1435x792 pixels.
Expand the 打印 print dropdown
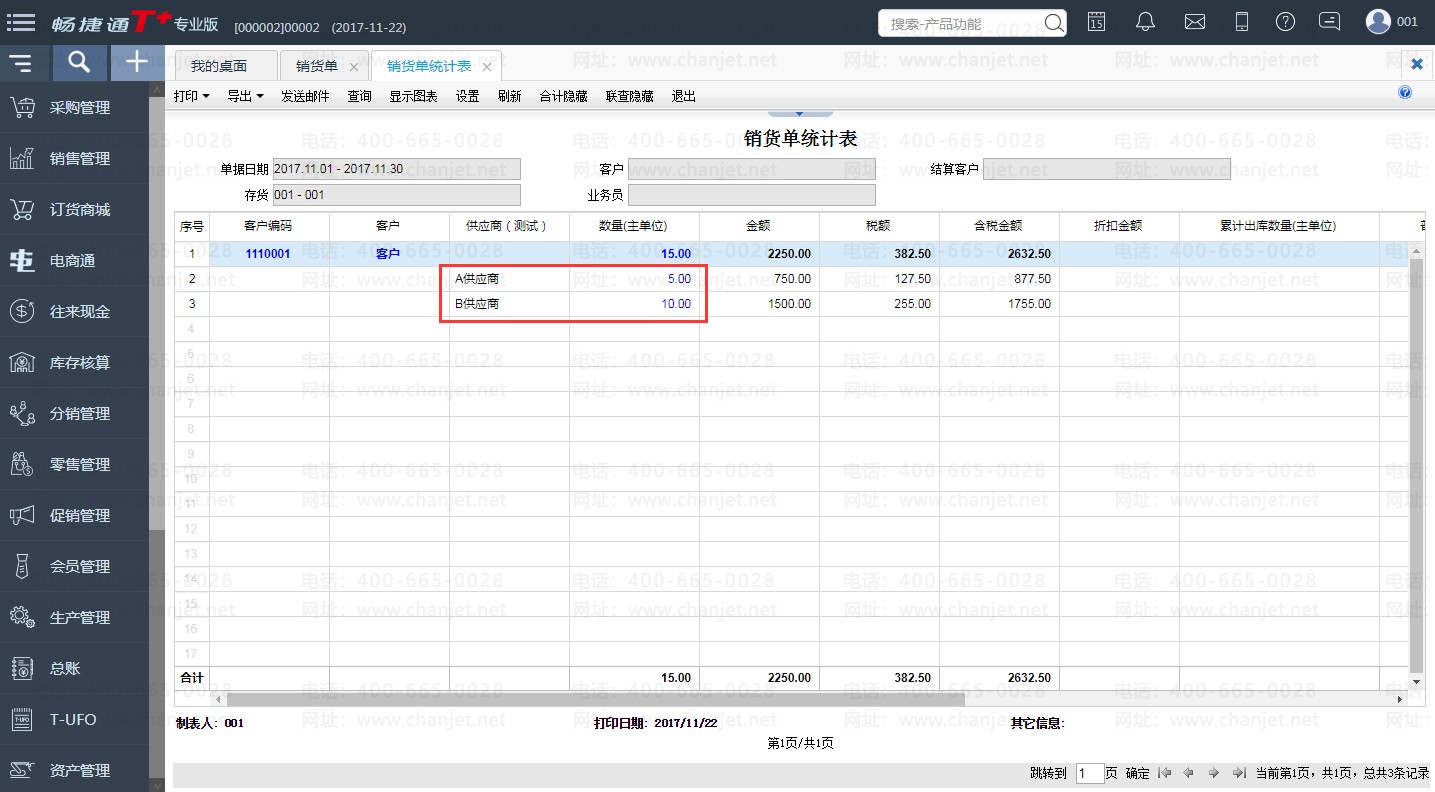[x=191, y=97]
